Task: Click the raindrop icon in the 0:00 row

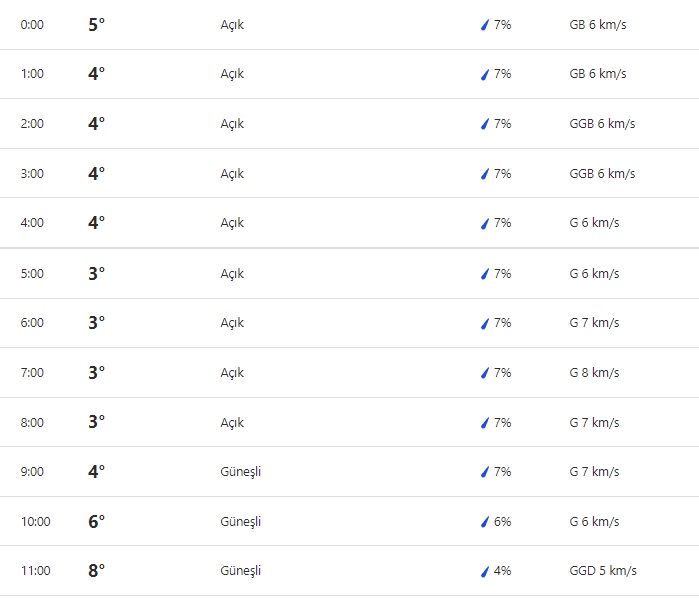Action: 485,25
